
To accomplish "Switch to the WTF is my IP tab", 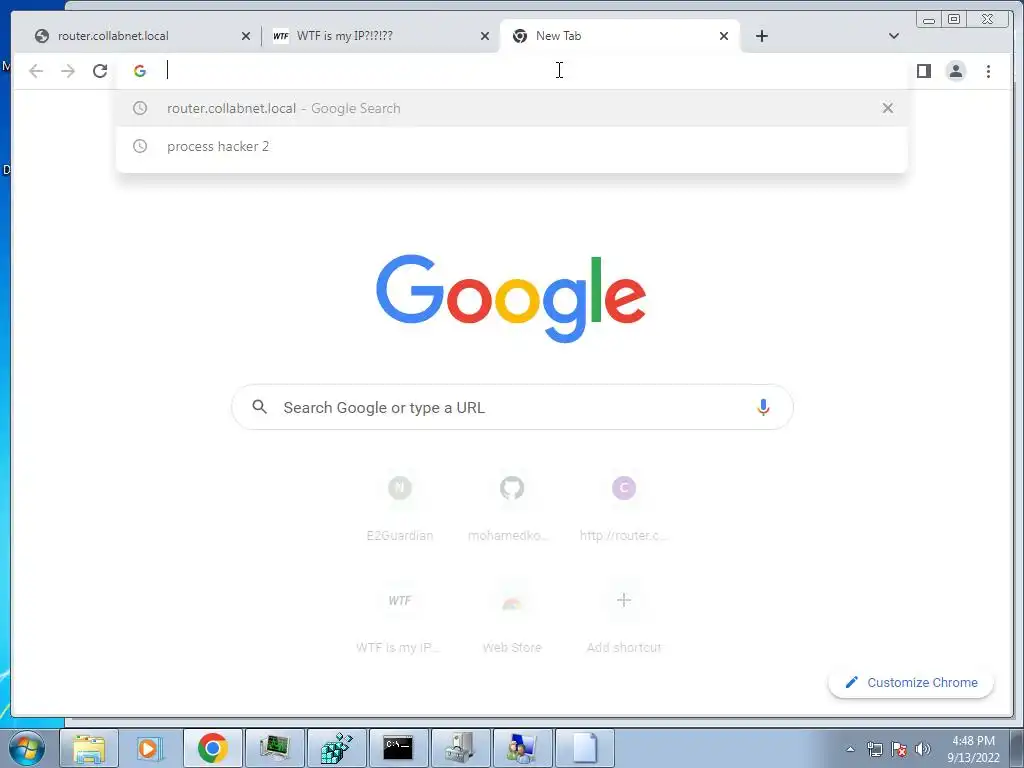I will (377, 36).
